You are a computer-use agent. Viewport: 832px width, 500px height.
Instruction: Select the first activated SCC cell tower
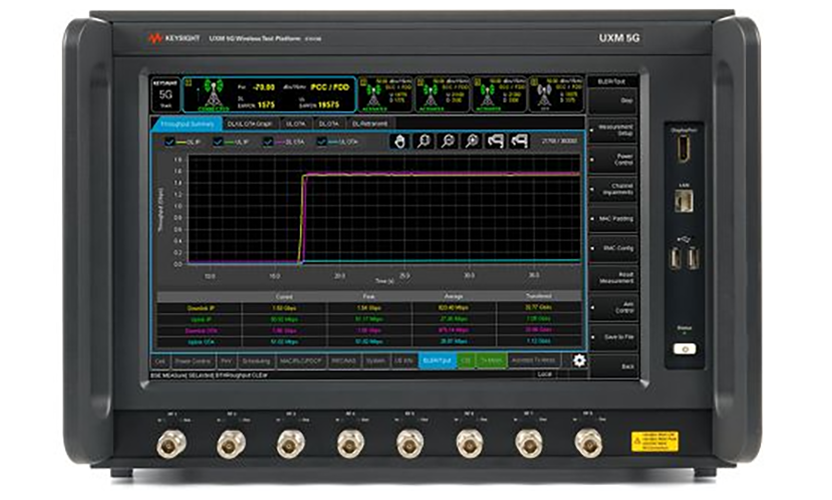[374, 94]
